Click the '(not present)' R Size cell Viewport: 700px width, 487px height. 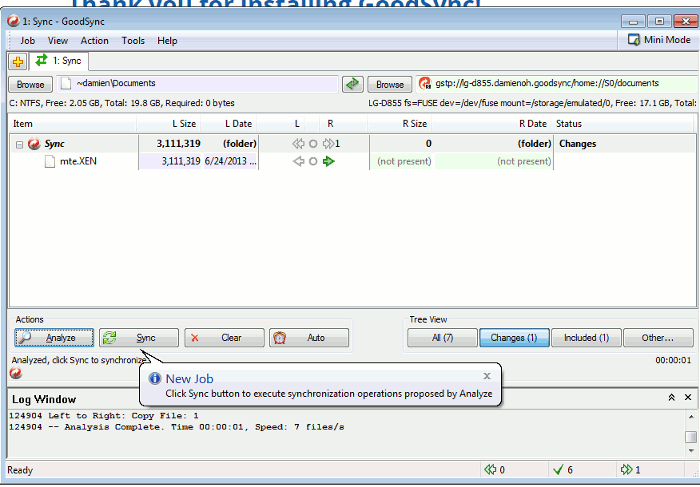[x=404, y=161]
